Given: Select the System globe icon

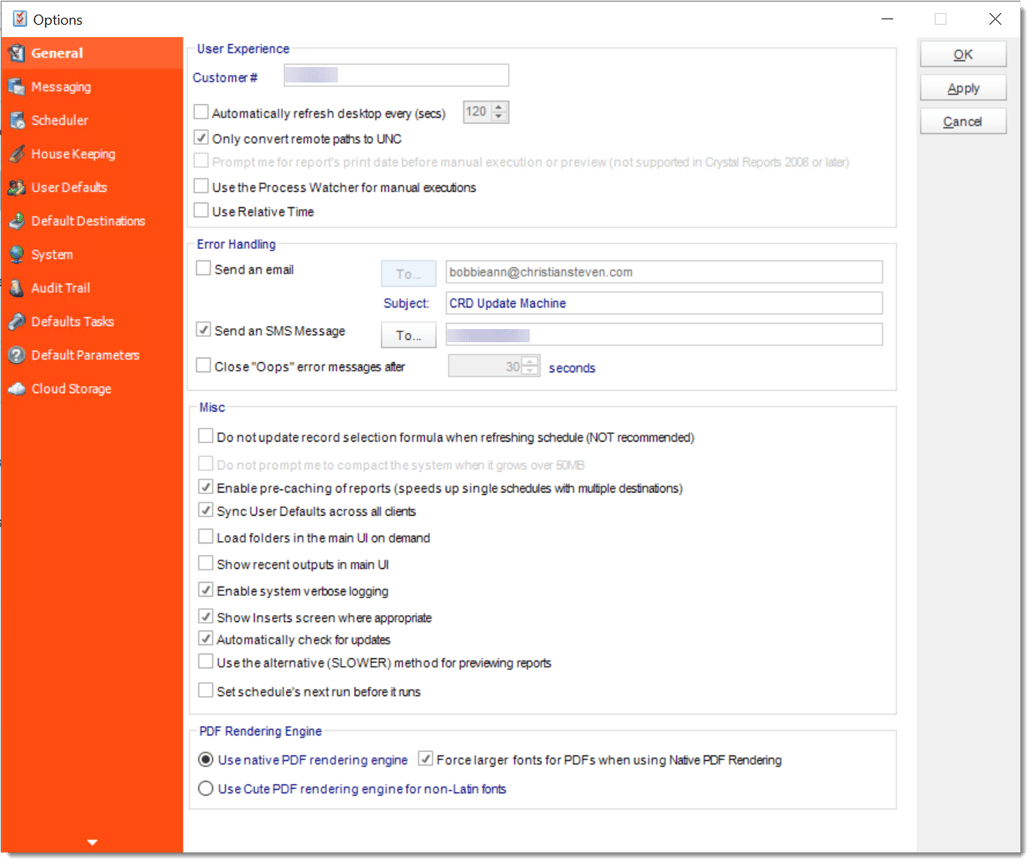Looking at the screenshot, I should 16,255.
